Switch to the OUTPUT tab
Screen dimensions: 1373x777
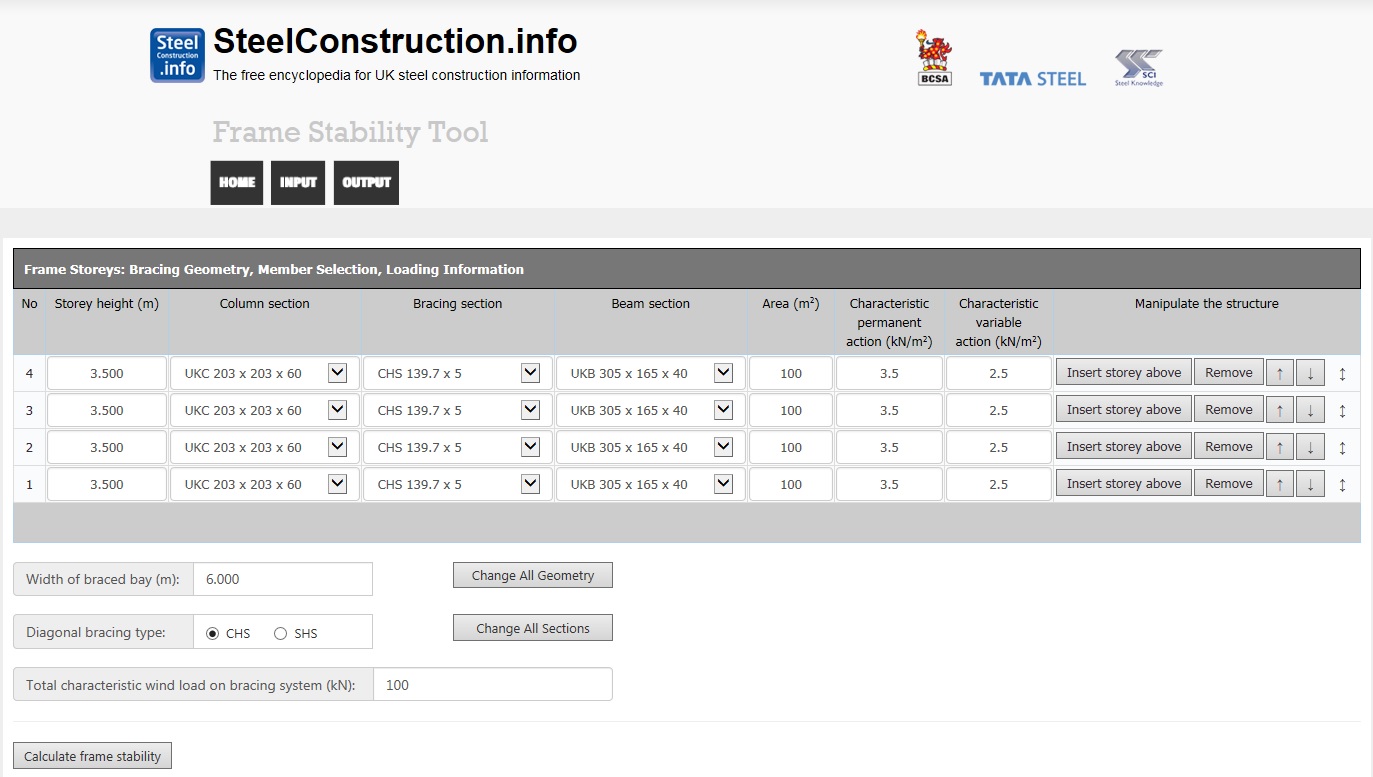click(x=366, y=183)
